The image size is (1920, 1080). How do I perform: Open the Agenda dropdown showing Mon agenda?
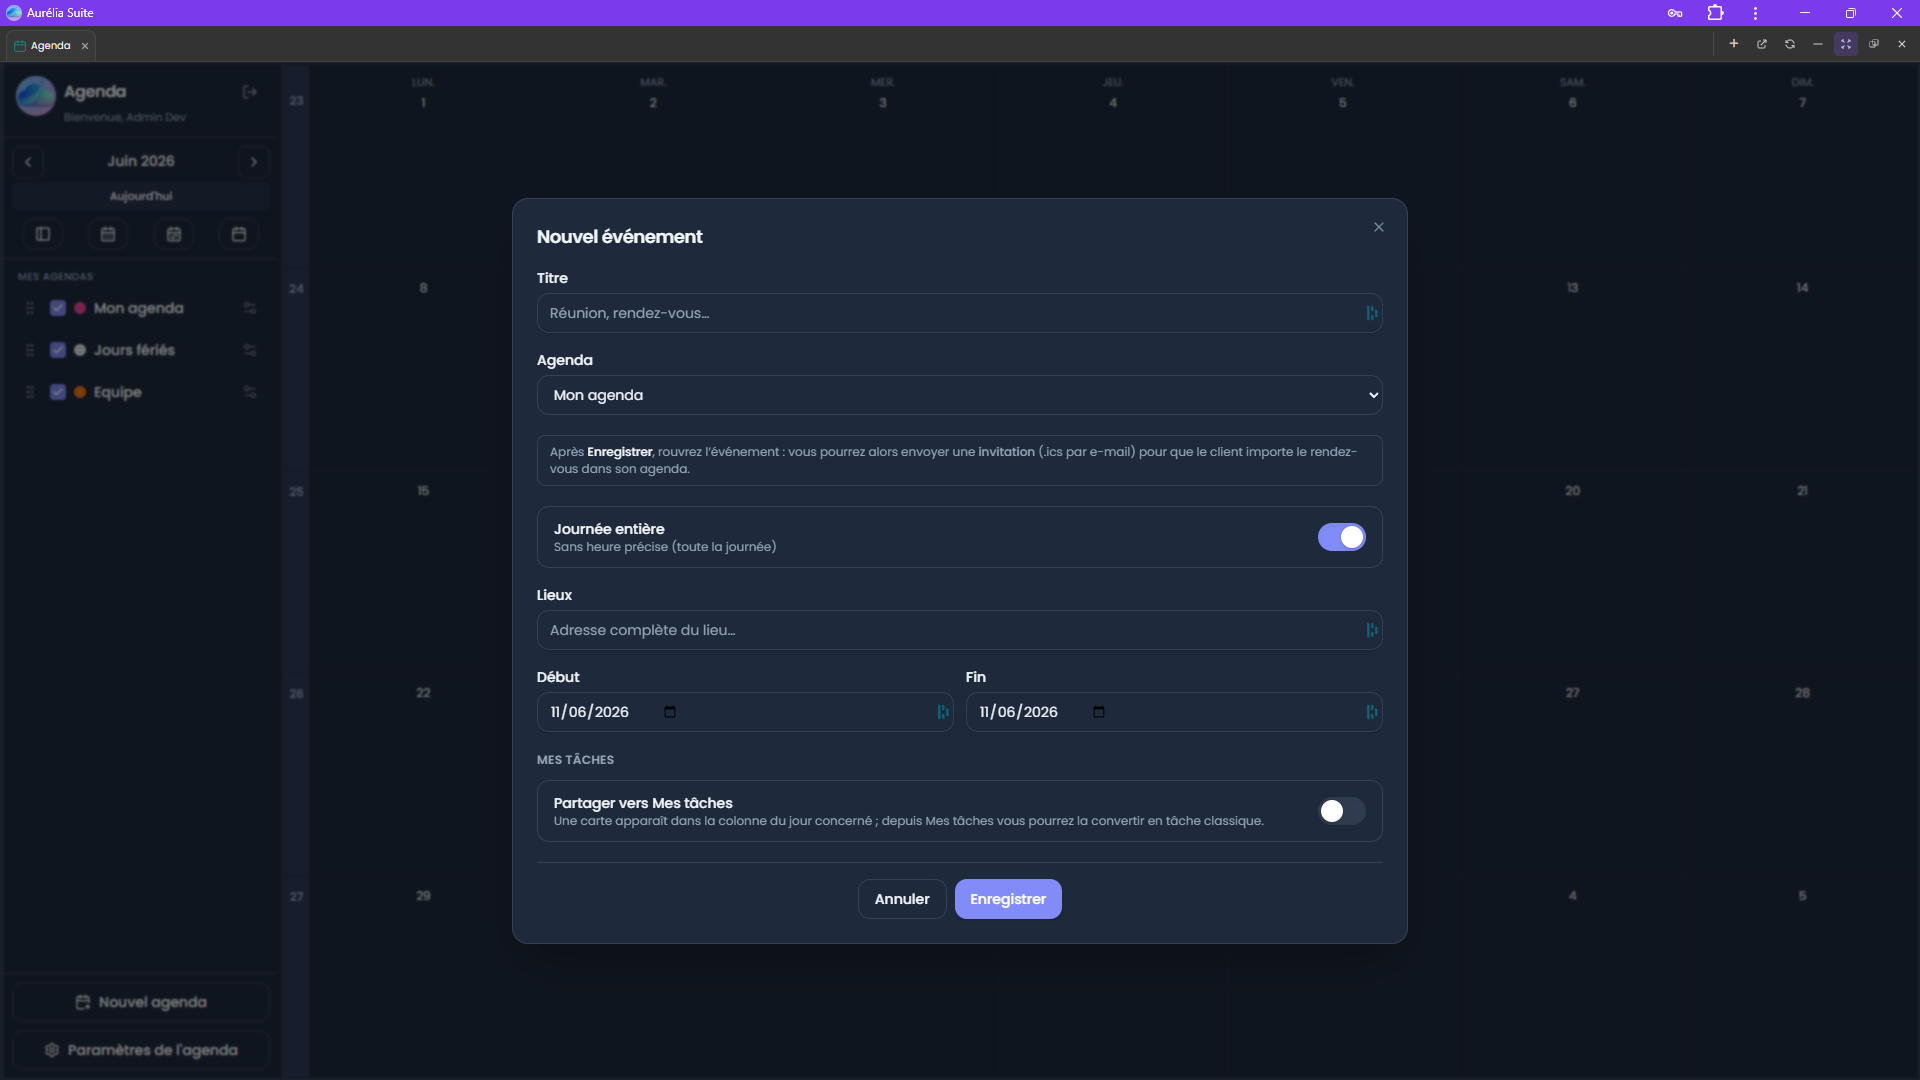959,395
